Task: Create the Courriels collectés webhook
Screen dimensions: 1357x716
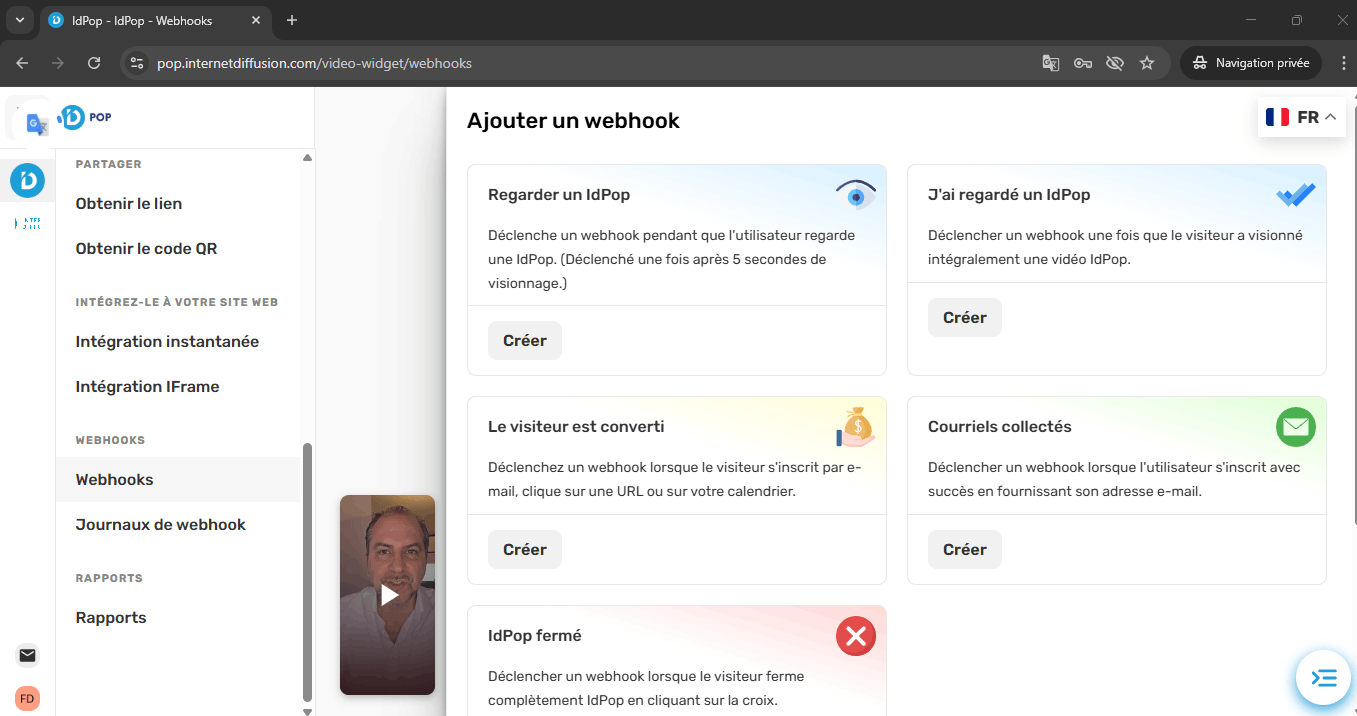Action: [965, 549]
